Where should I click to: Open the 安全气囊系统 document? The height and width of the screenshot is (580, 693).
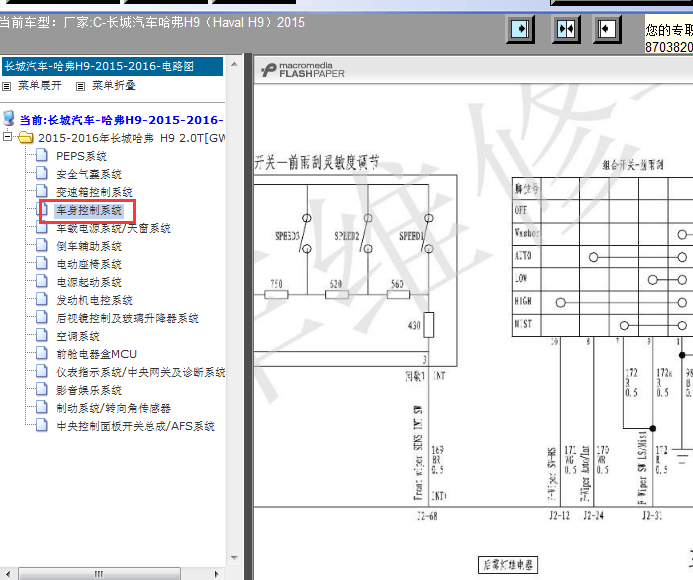89,174
